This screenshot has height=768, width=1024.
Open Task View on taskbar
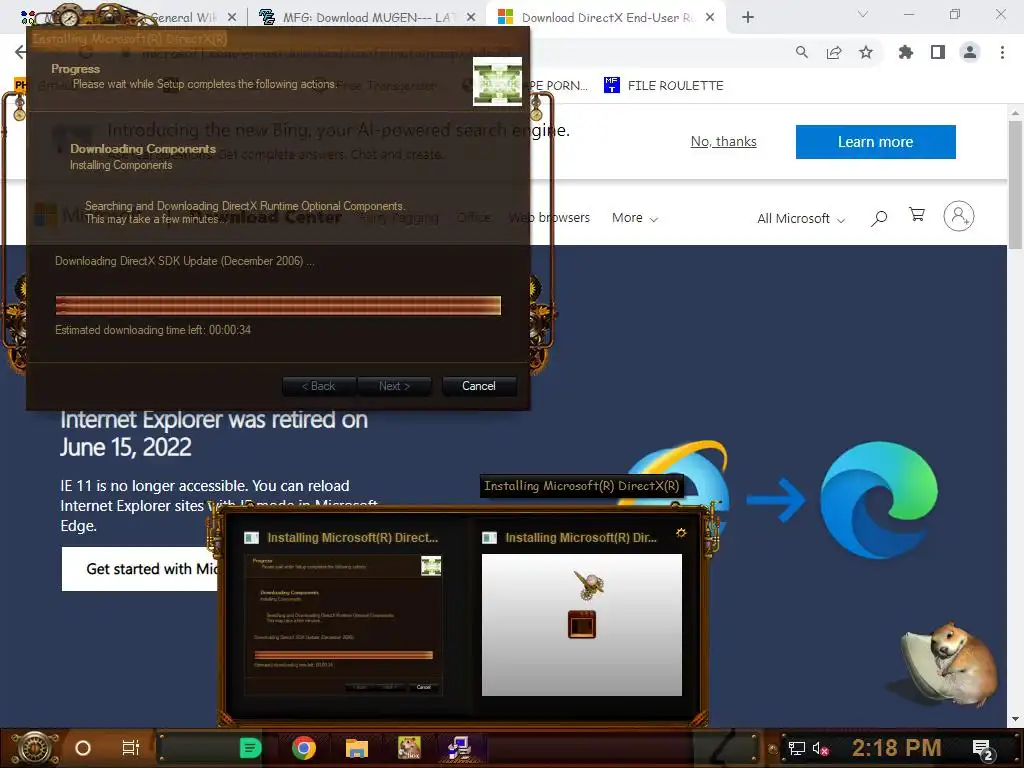pyautogui.click(x=131, y=748)
